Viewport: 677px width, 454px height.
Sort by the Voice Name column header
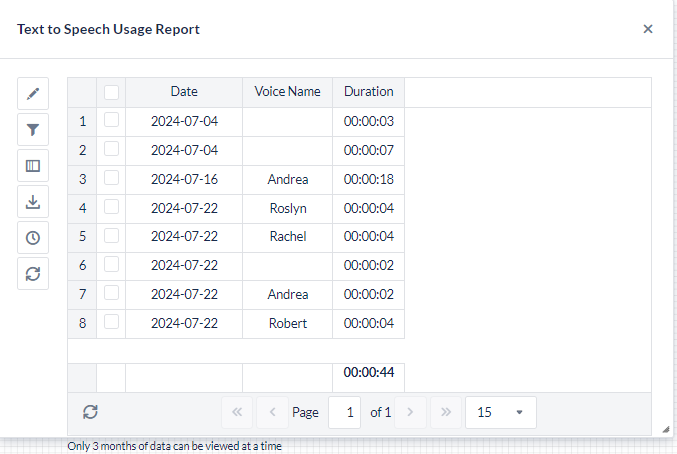click(x=287, y=91)
